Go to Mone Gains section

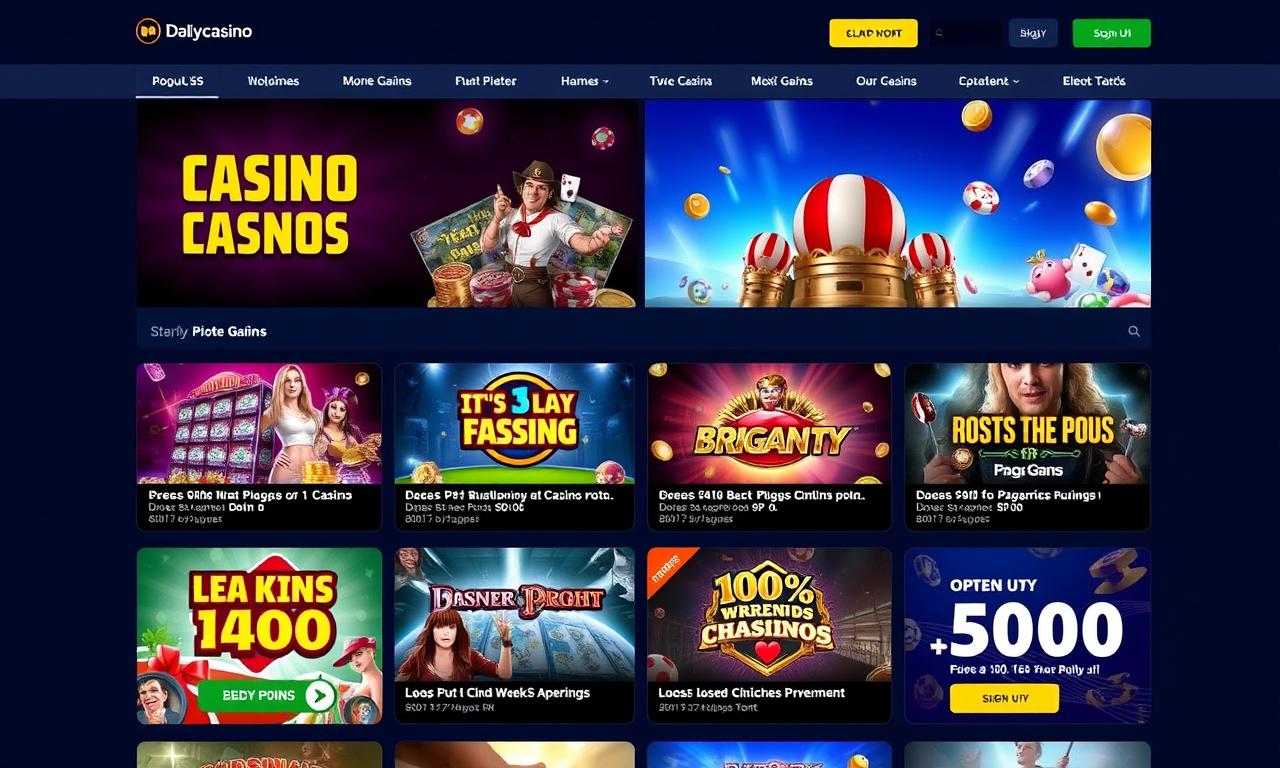coord(377,81)
